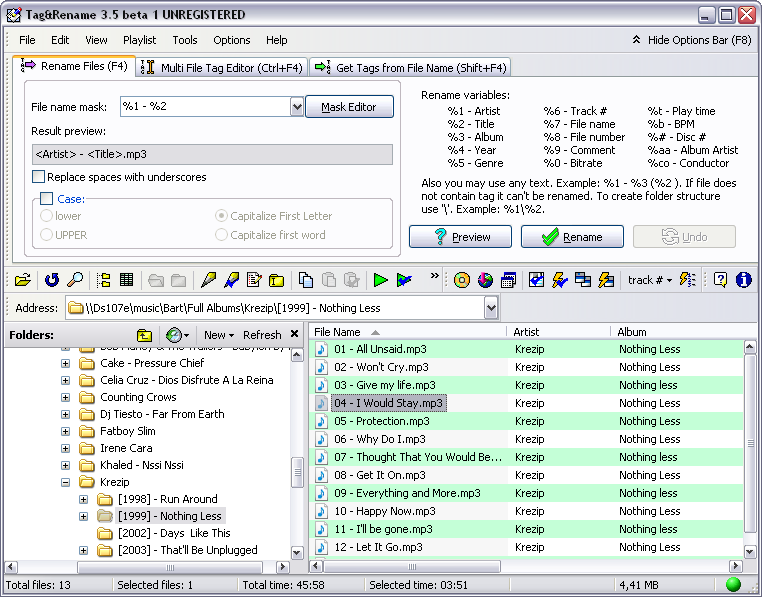Click the blue info circle icon
This screenshot has width=762, height=597.
coord(744,280)
